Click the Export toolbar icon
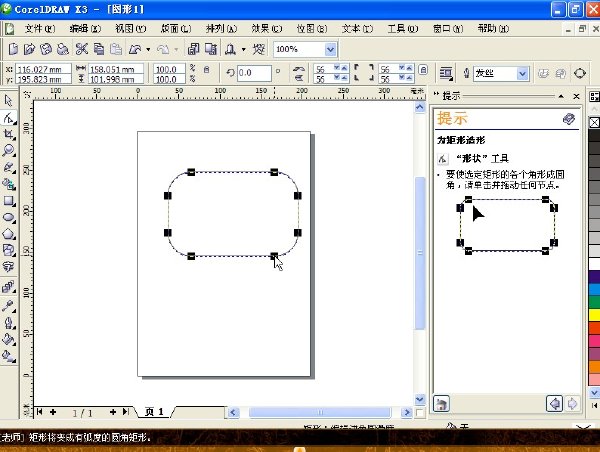The width and height of the screenshot is (600, 452). coord(211,49)
